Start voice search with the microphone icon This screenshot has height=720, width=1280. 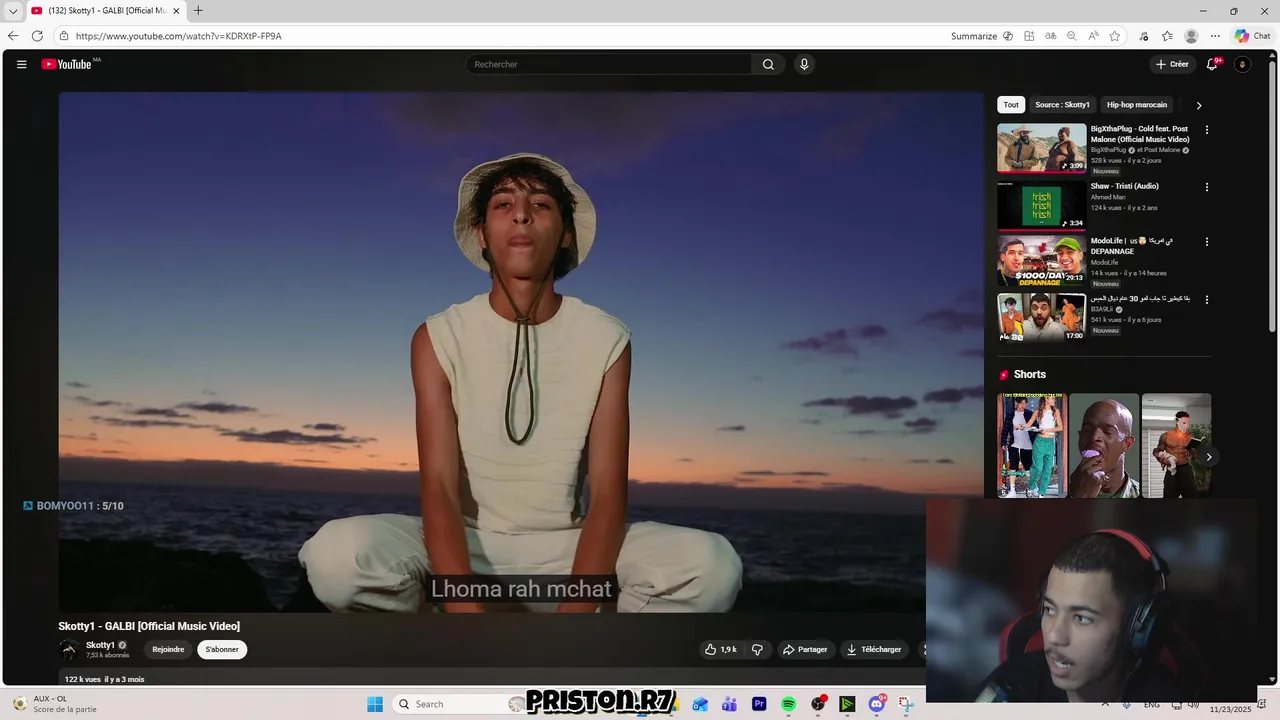click(804, 64)
